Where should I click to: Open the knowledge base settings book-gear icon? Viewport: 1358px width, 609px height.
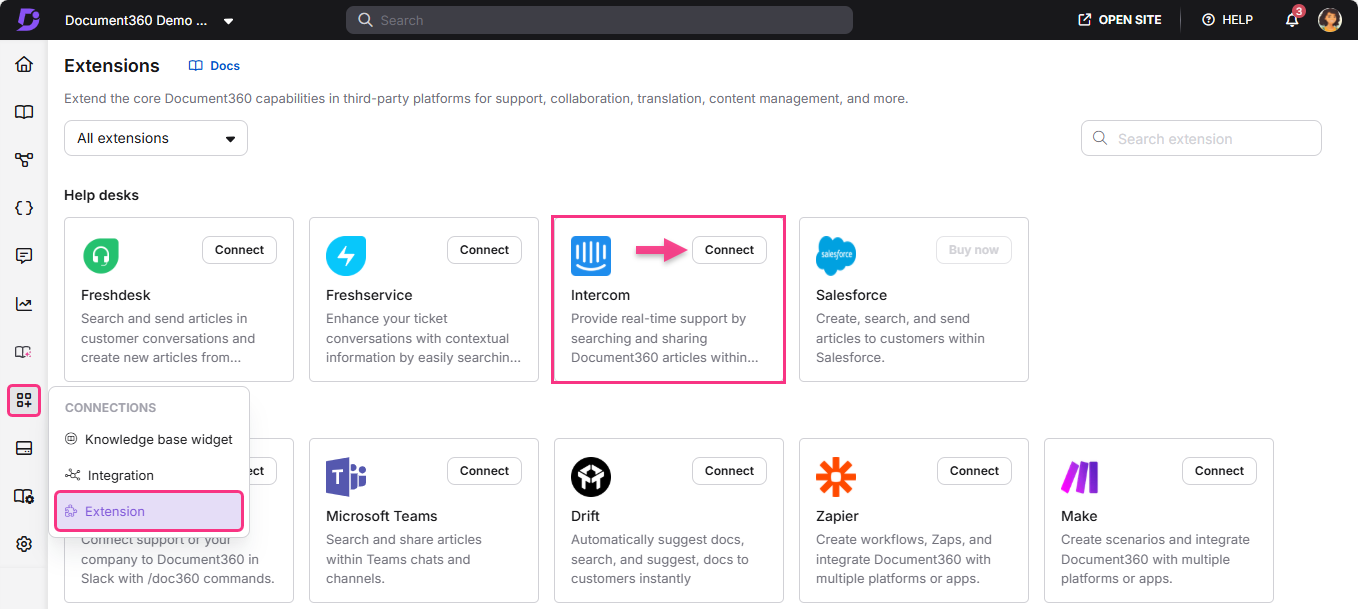[24, 496]
